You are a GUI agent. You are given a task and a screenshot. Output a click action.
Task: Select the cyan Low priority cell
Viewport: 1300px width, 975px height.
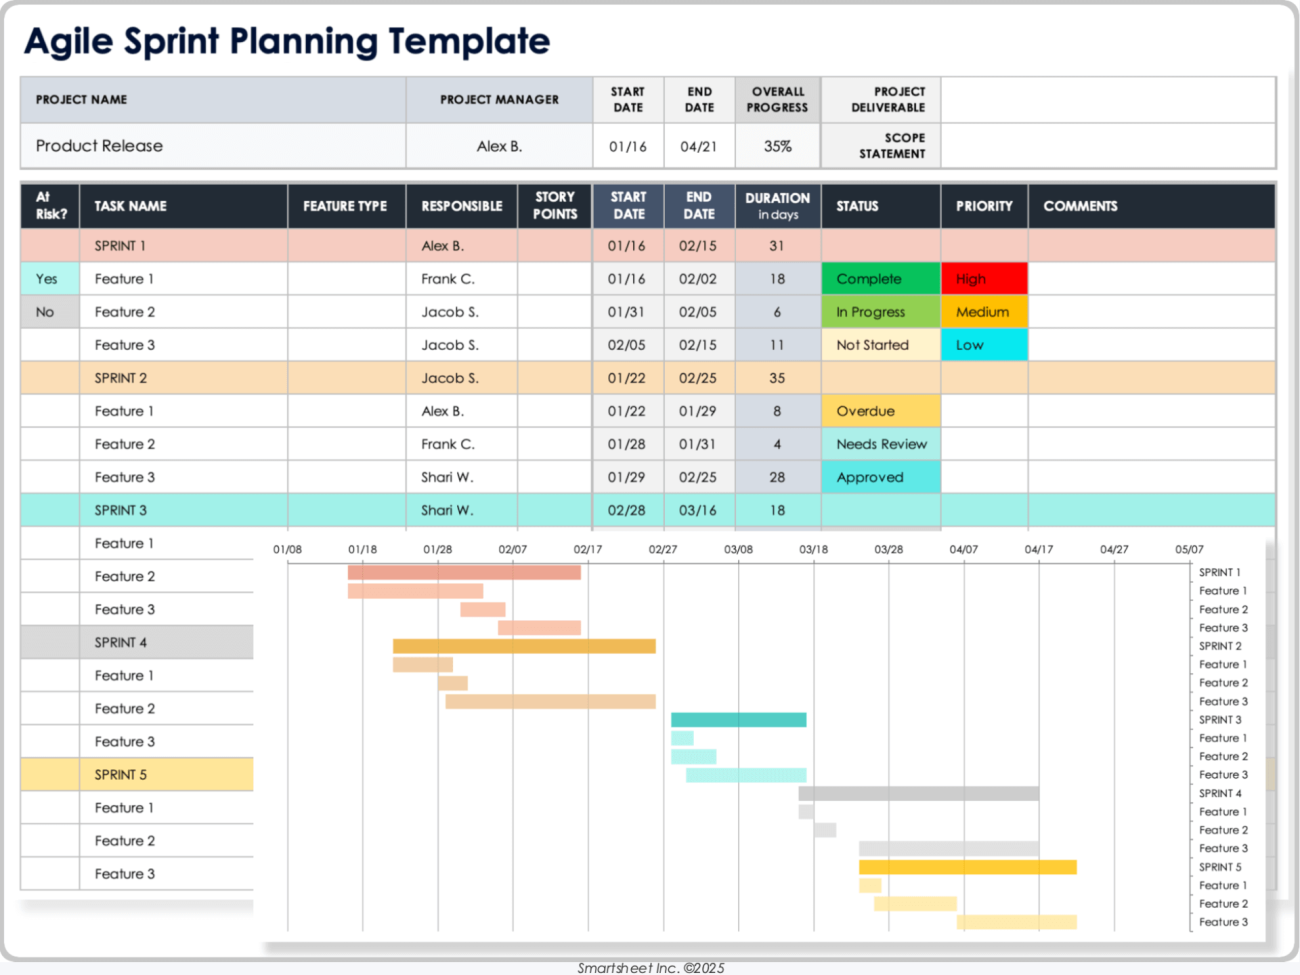(984, 345)
